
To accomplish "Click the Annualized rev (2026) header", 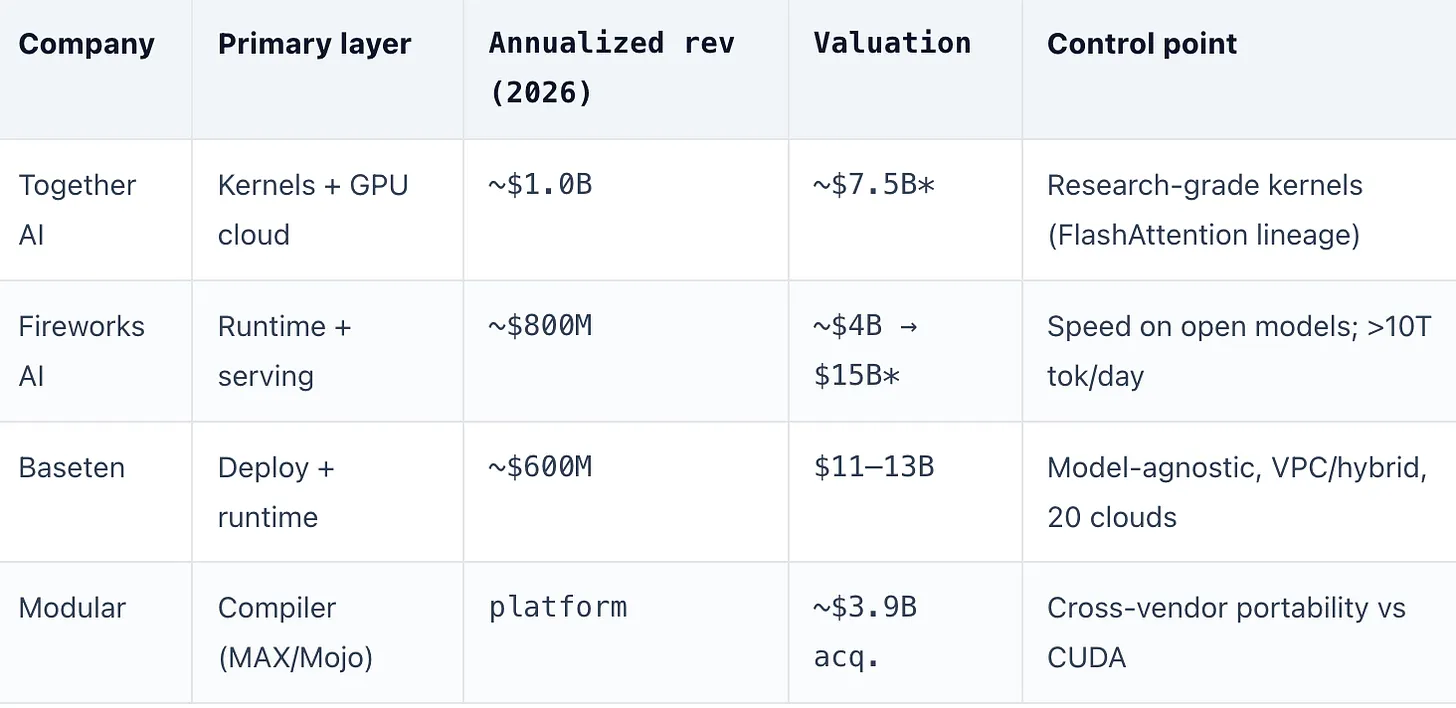I will [x=611, y=68].
